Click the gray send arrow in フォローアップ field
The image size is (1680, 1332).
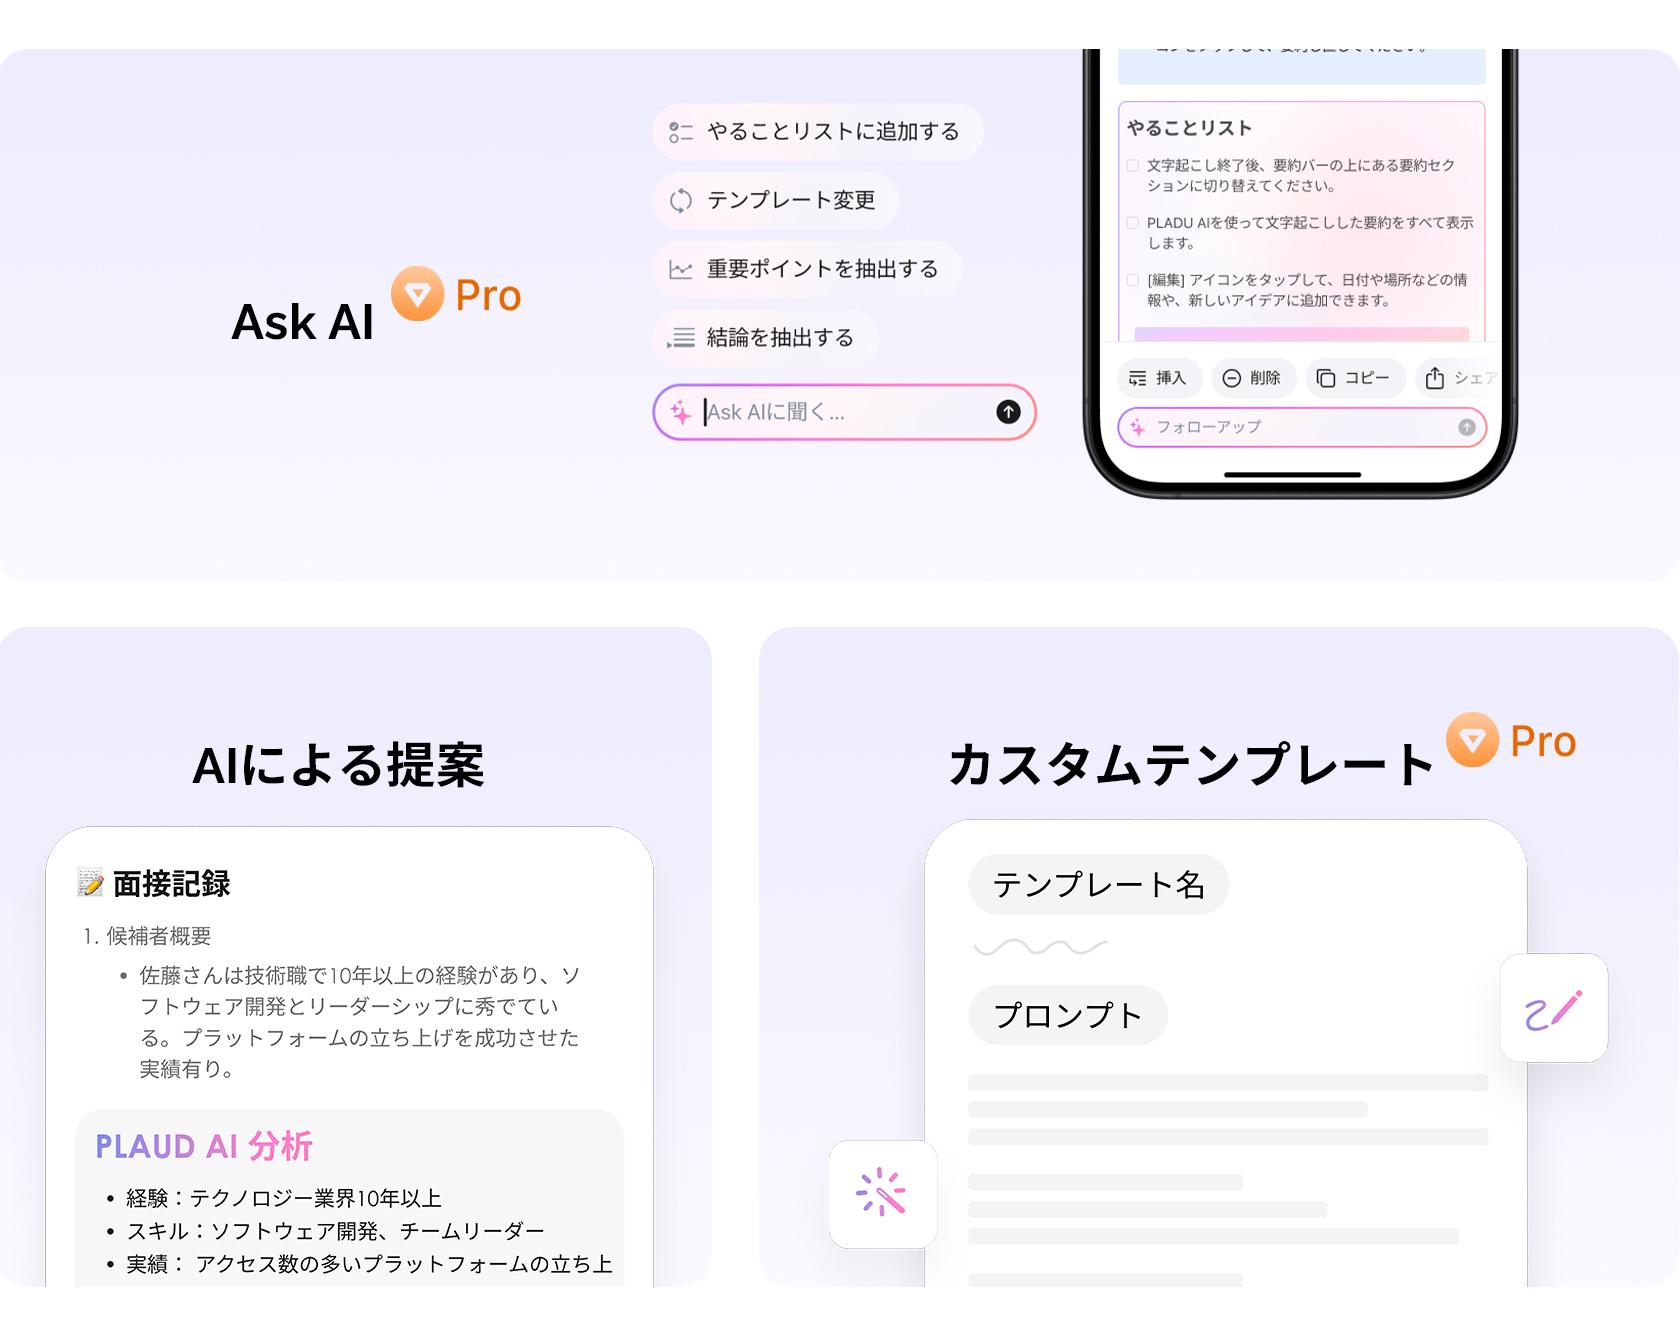pyautogui.click(x=1466, y=427)
